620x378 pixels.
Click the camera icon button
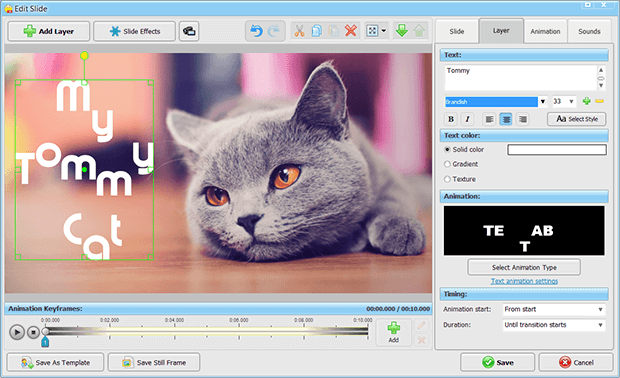189,31
